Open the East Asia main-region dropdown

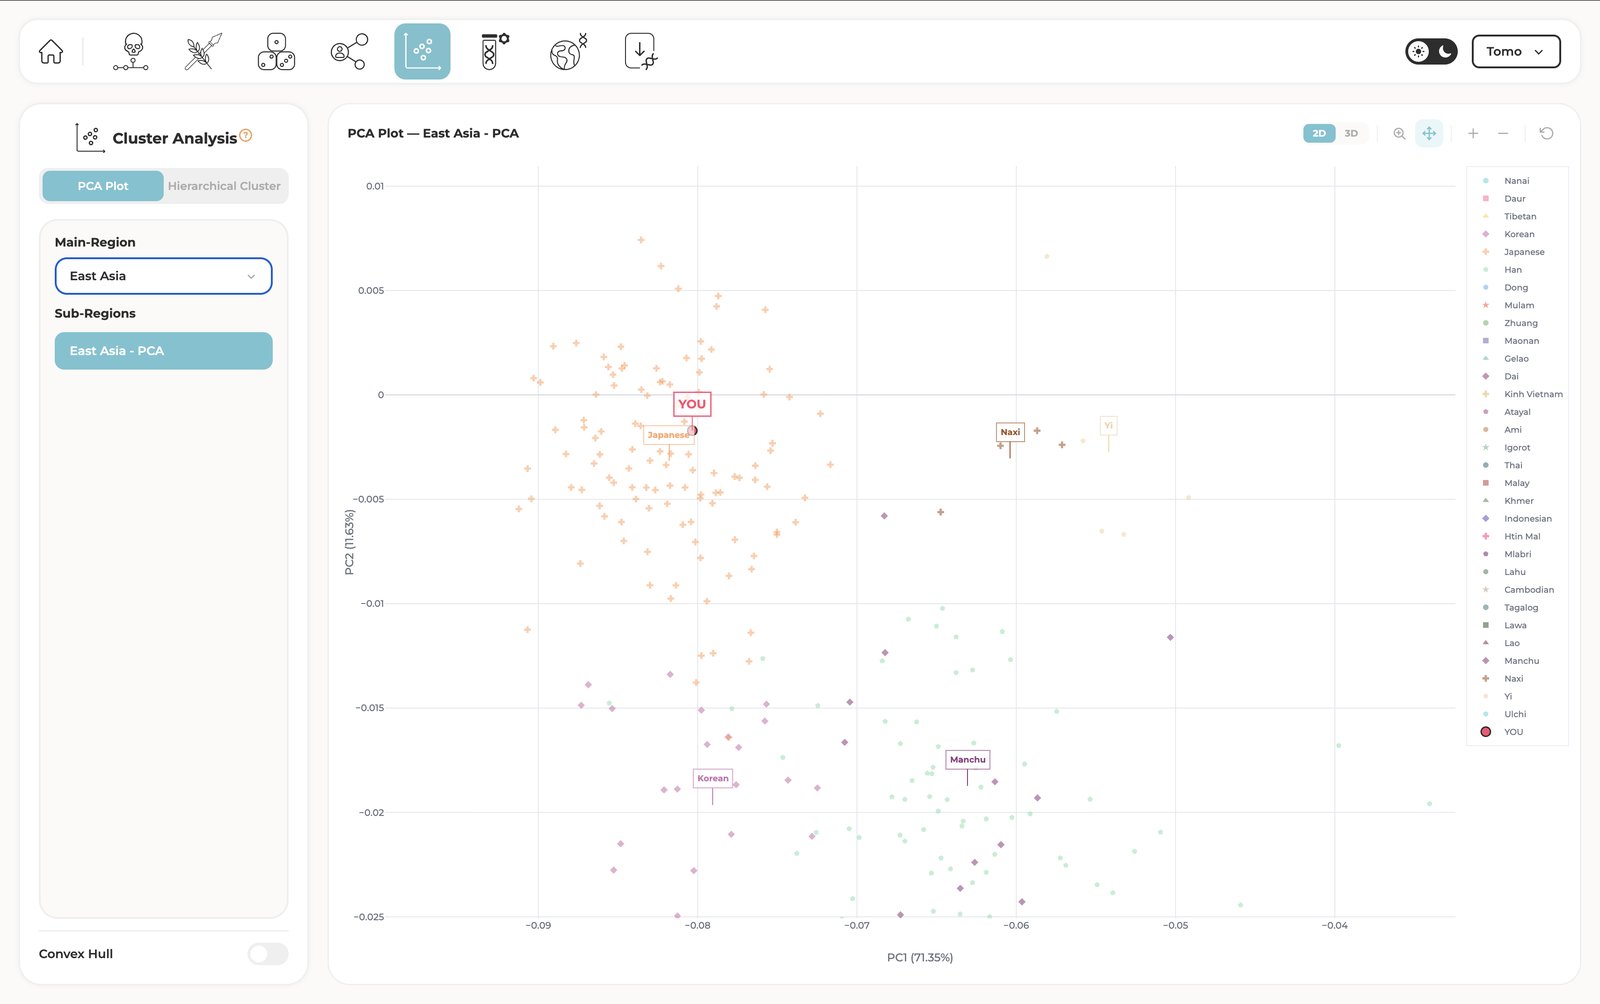tap(163, 276)
